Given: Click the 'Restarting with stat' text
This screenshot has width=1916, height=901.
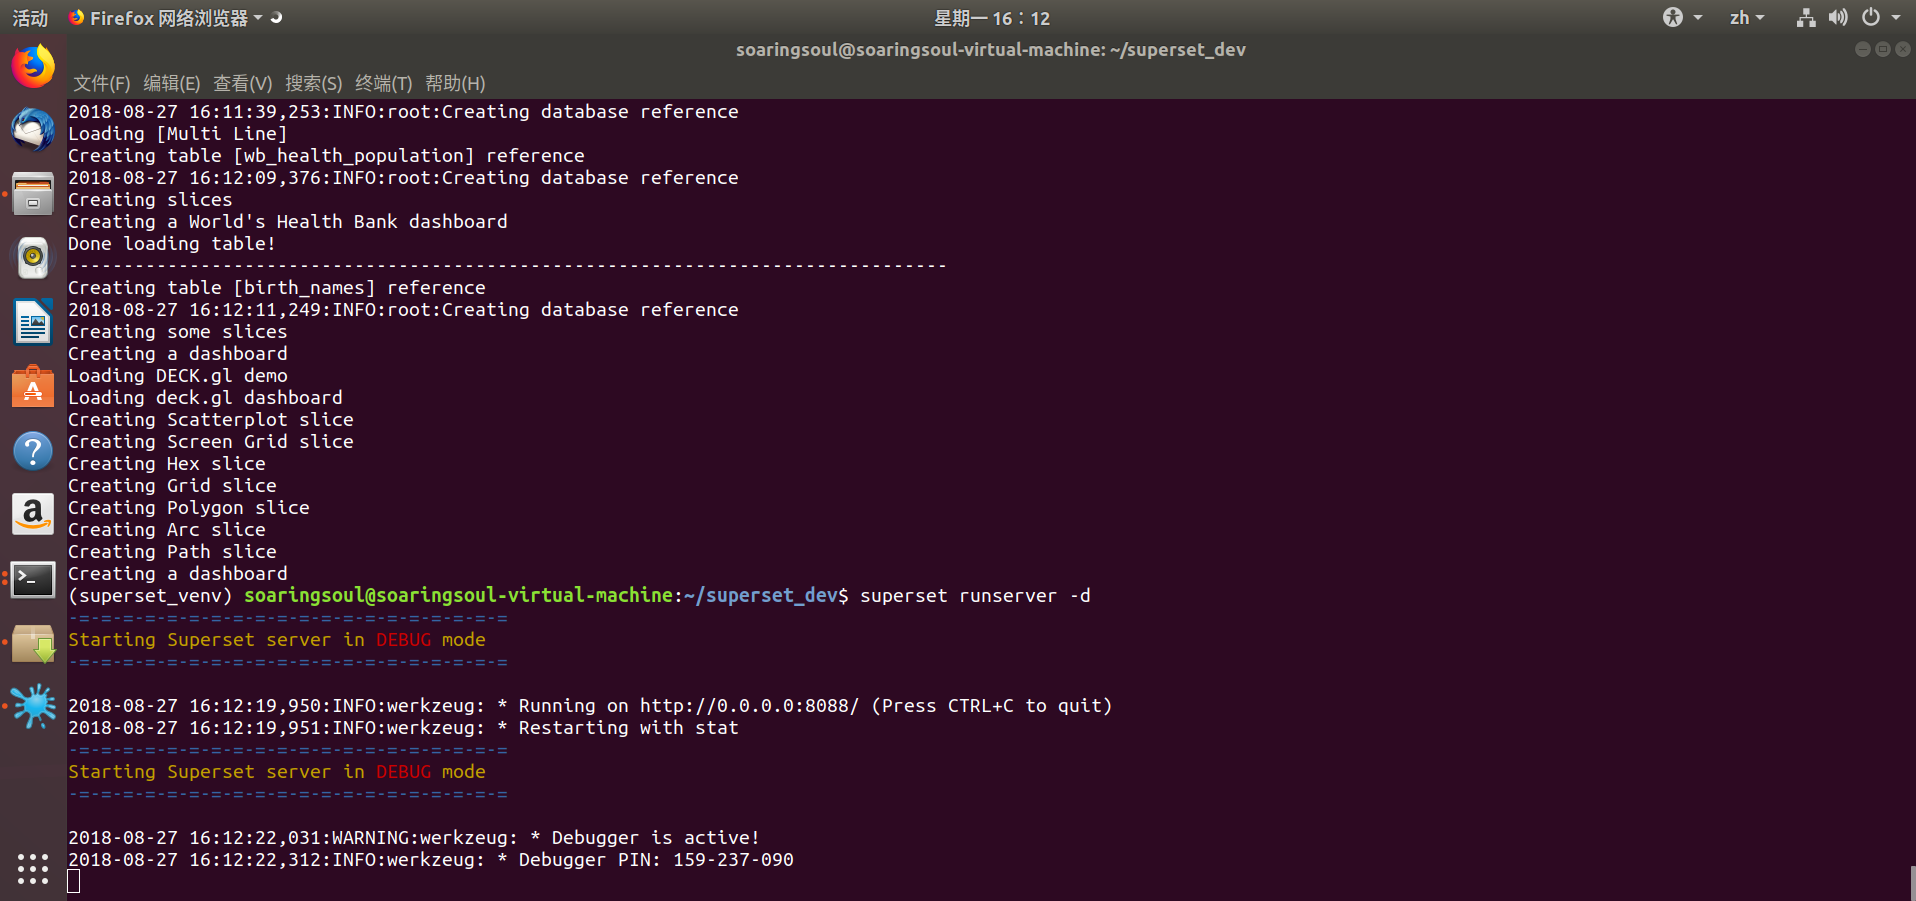Looking at the screenshot, I should point(628,728).
